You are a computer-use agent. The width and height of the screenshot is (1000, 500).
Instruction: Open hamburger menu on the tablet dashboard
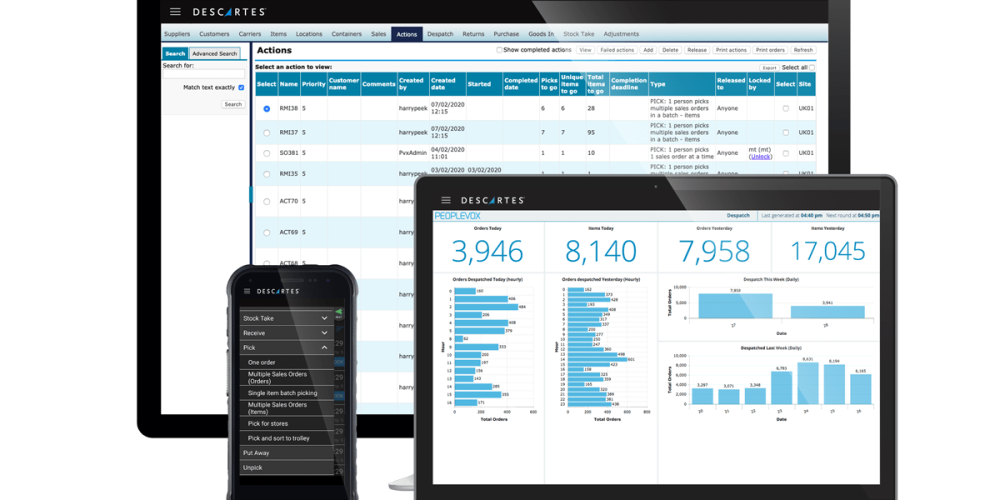pos(445,200)
